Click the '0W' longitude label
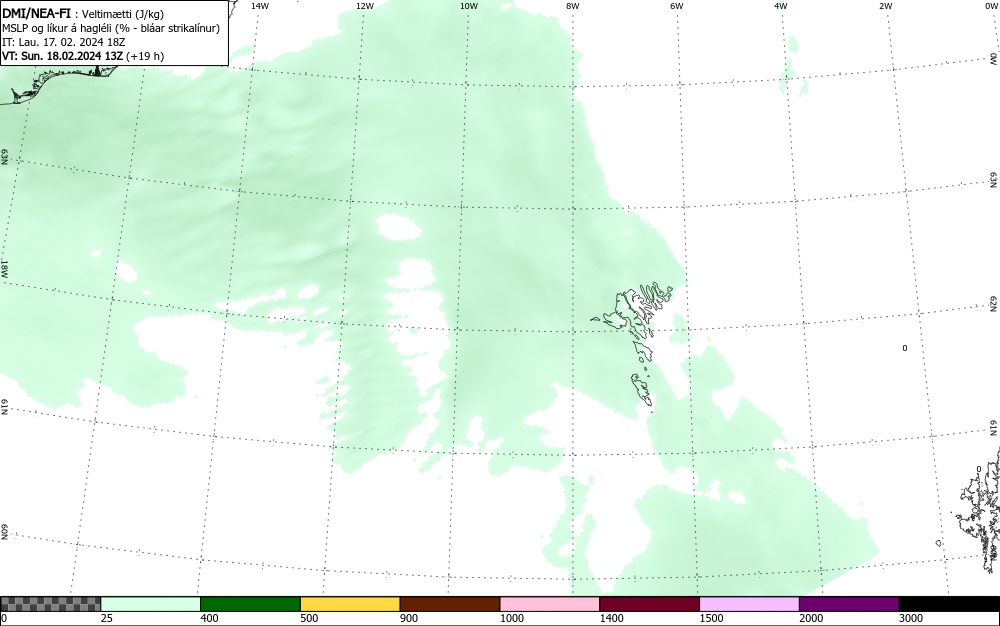 (x=991, y=6)
